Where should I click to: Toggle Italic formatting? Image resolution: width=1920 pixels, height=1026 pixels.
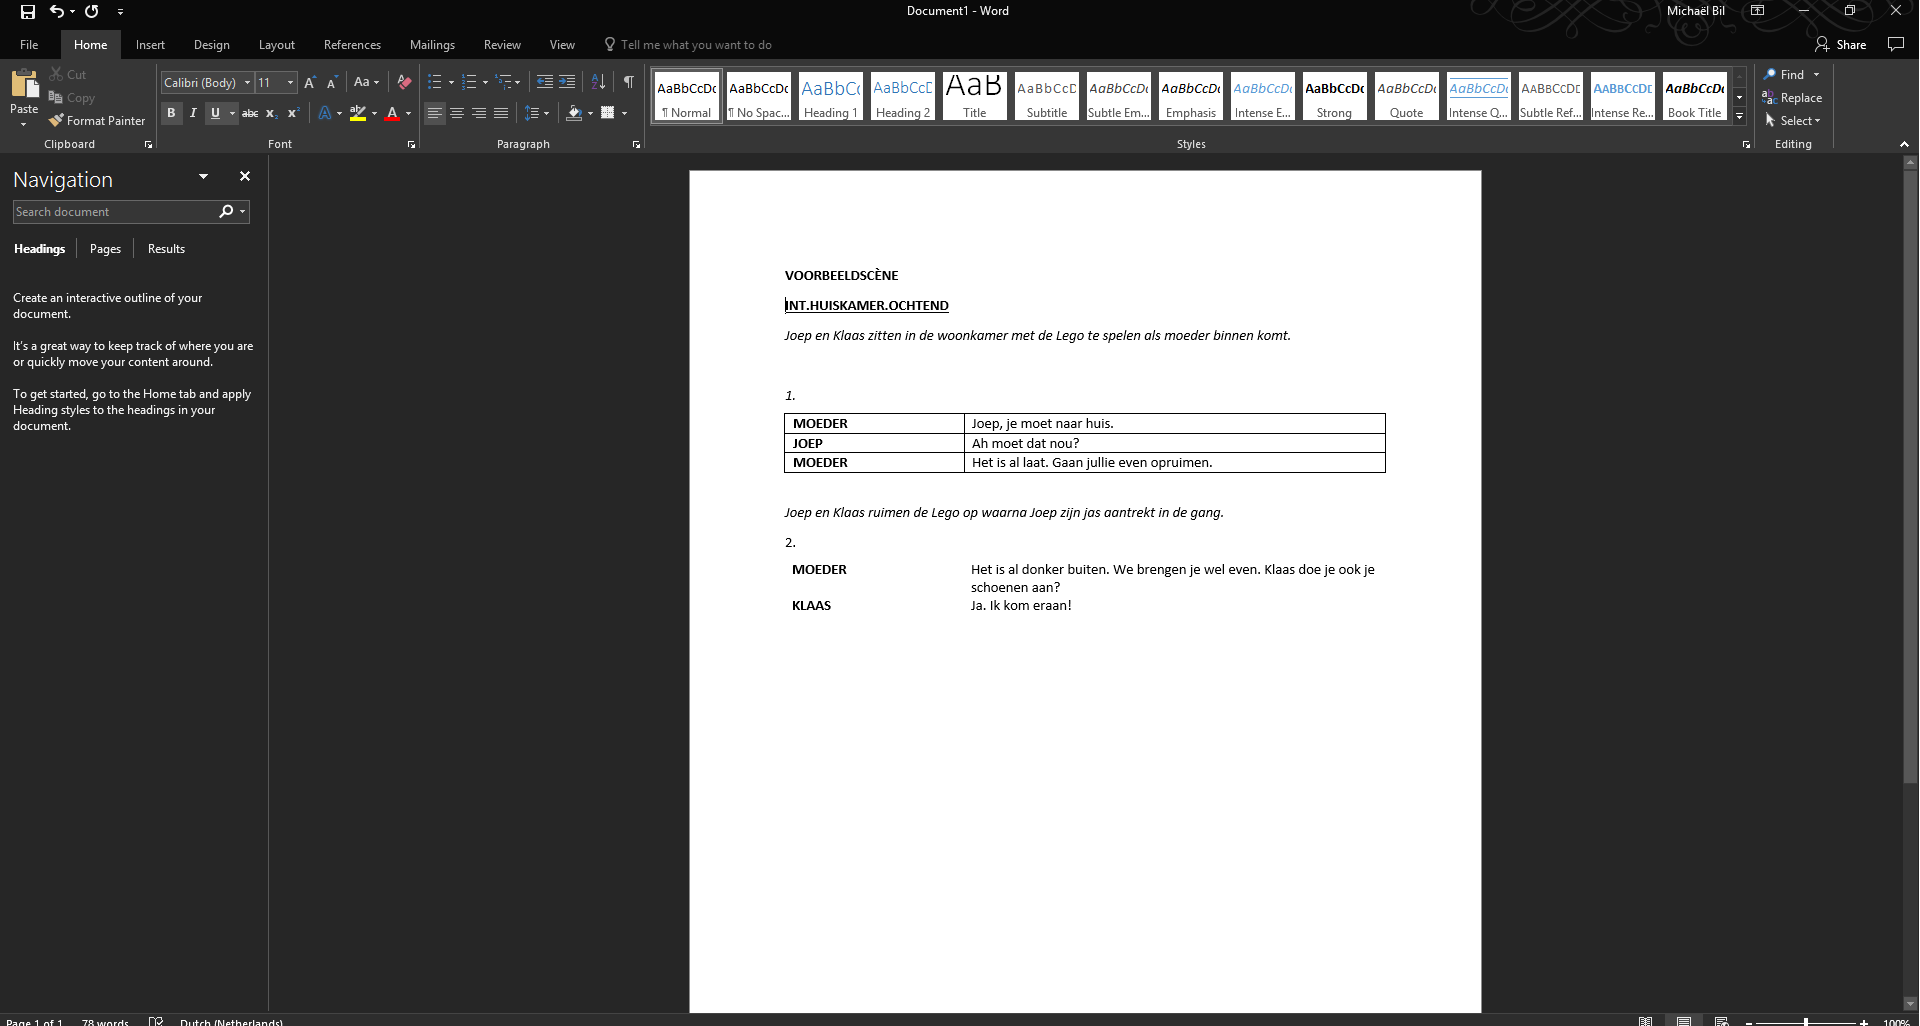[193, 113]
